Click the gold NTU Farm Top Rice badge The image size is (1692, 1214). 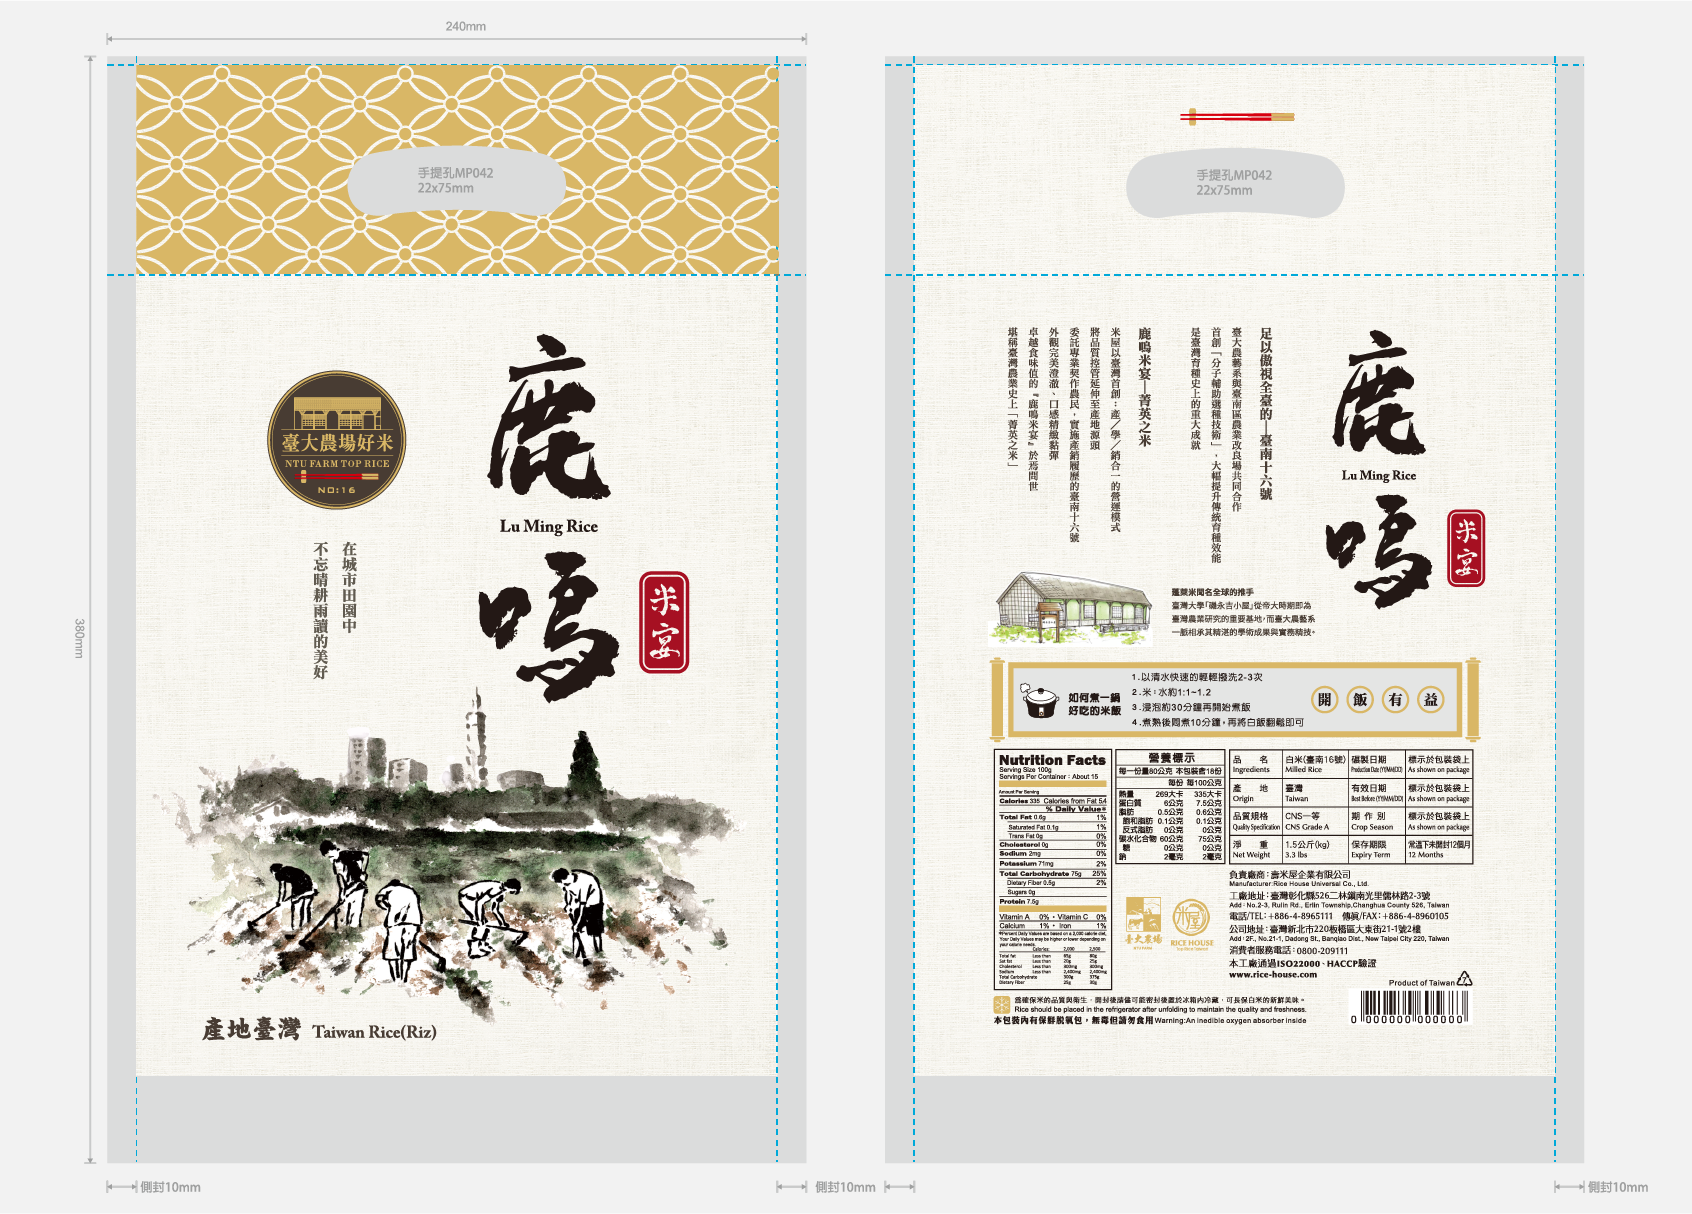coord(337,441)
